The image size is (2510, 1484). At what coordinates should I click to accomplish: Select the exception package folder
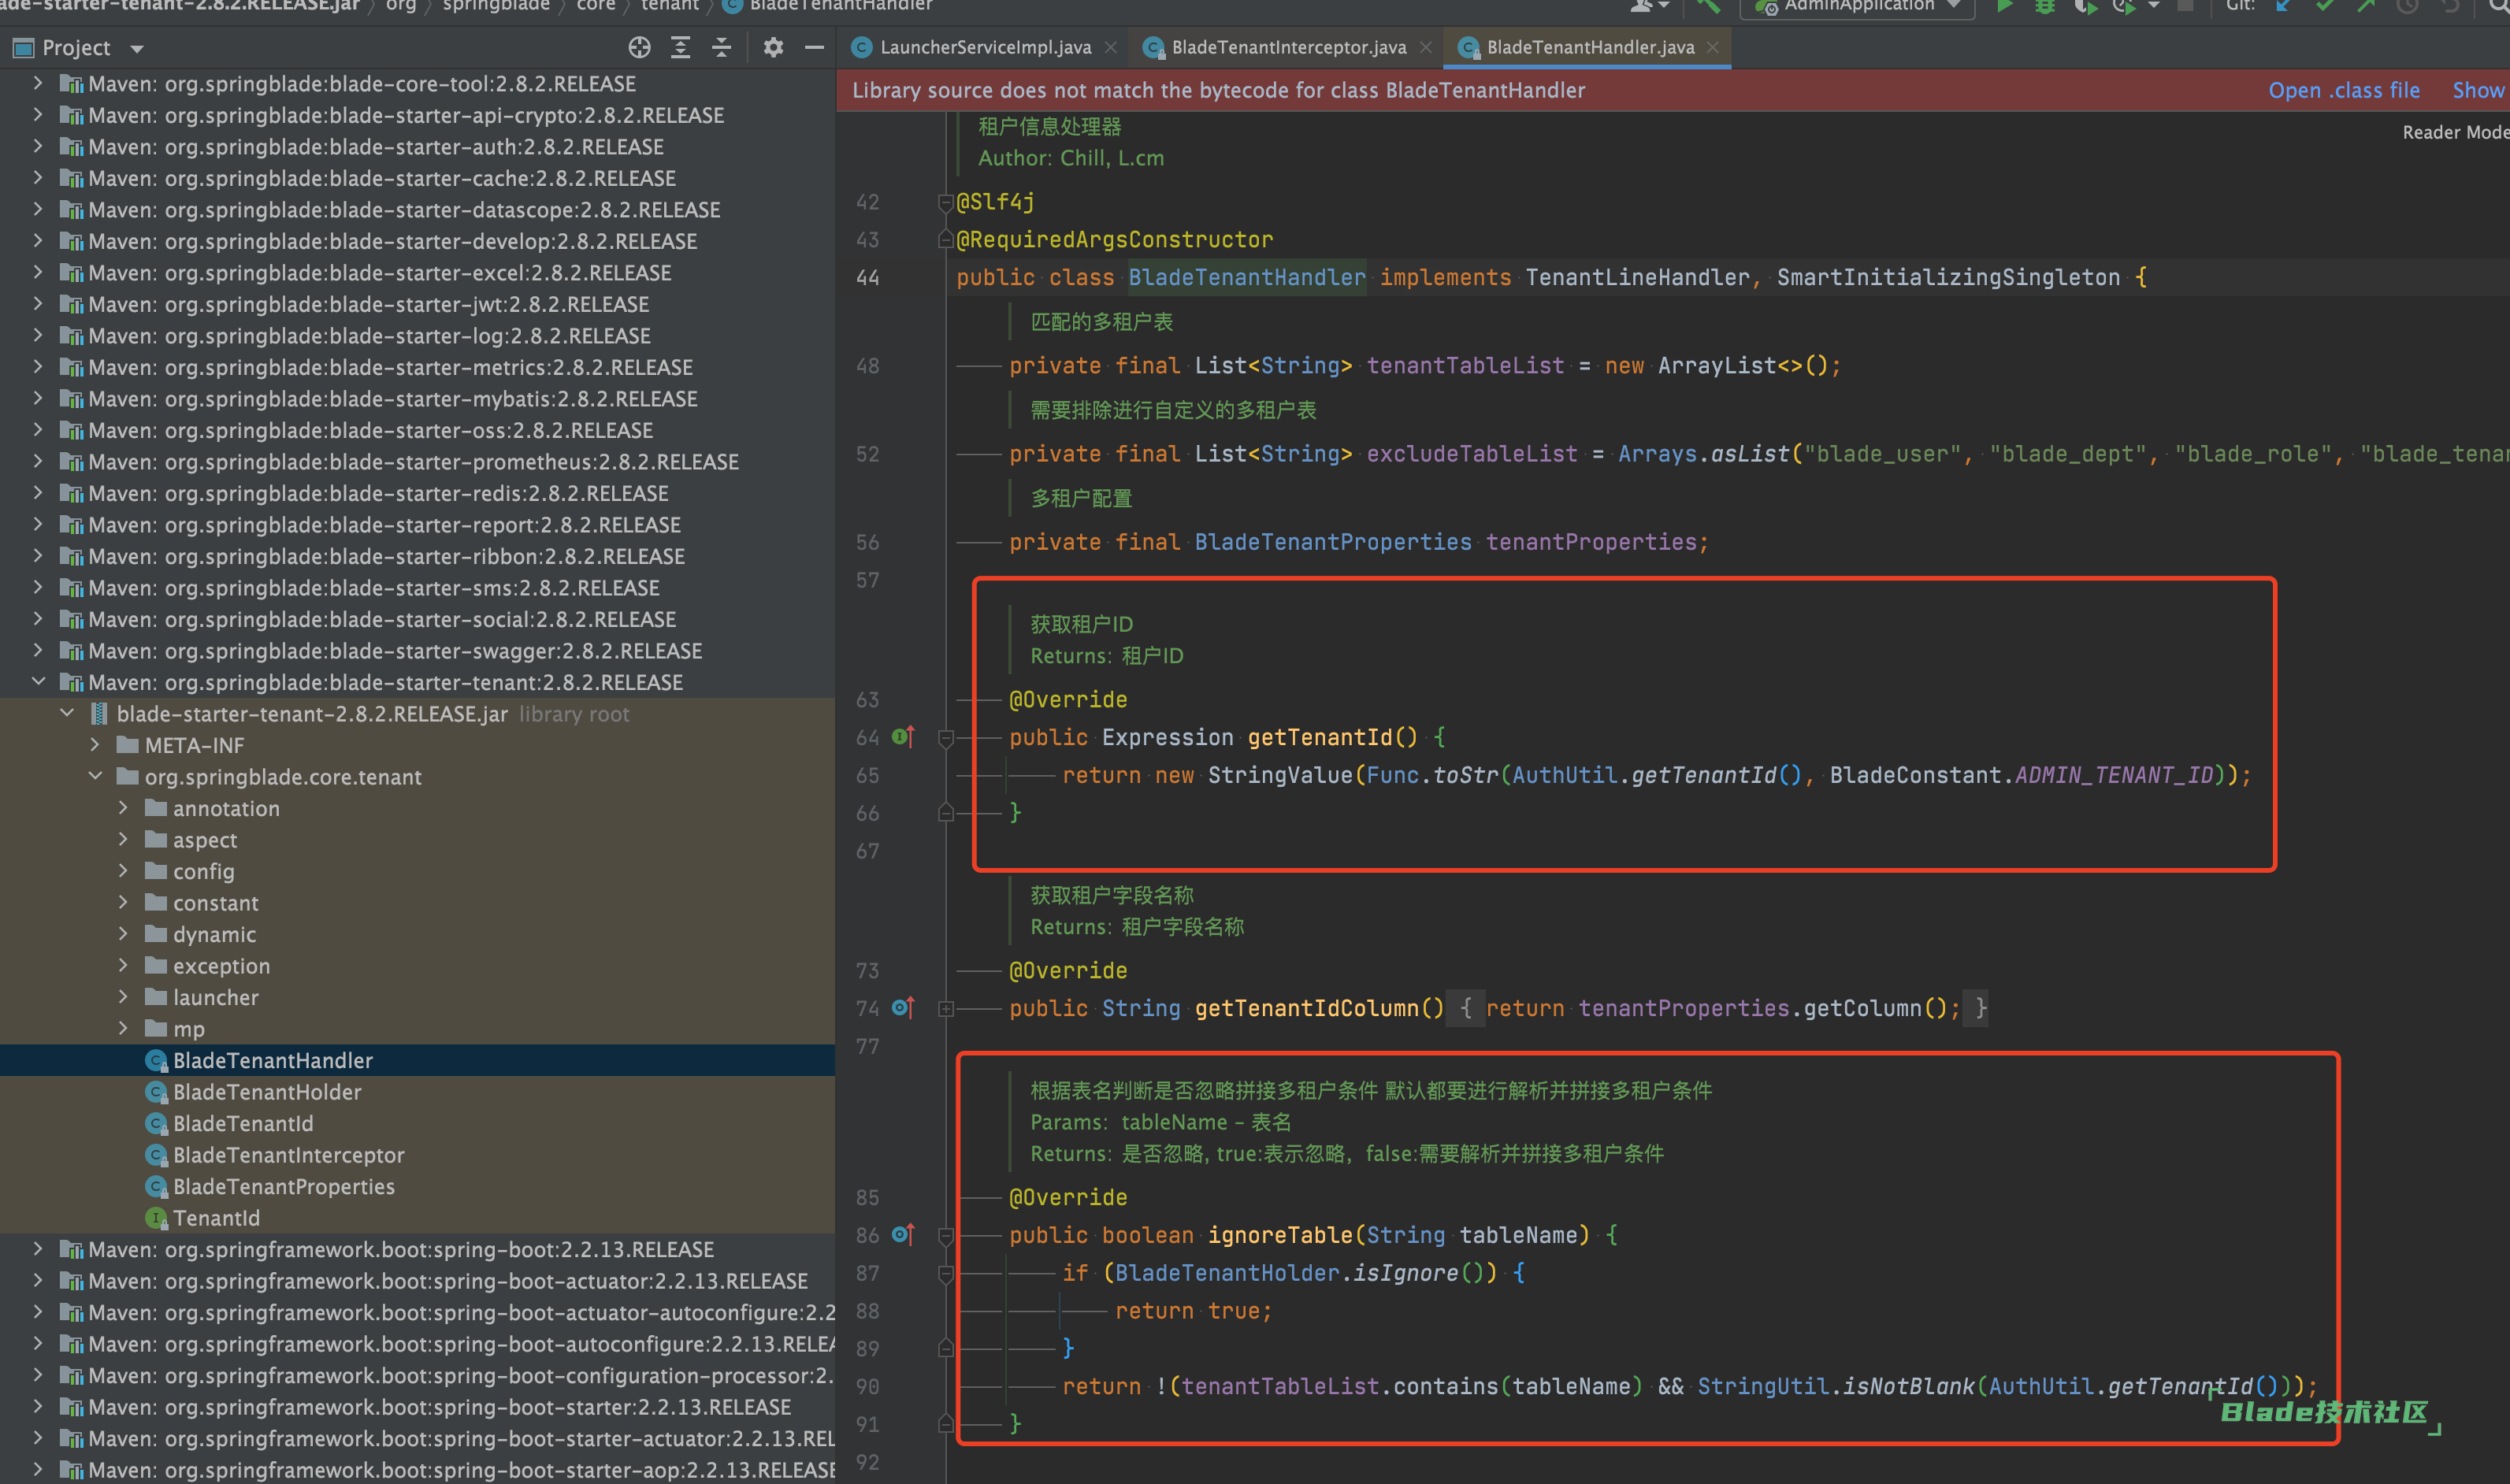point(221,966)
